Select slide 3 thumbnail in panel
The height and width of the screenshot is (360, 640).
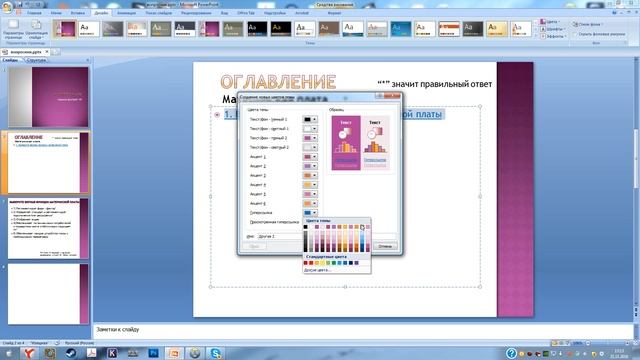pyautogui.click(x=48, y=229)
